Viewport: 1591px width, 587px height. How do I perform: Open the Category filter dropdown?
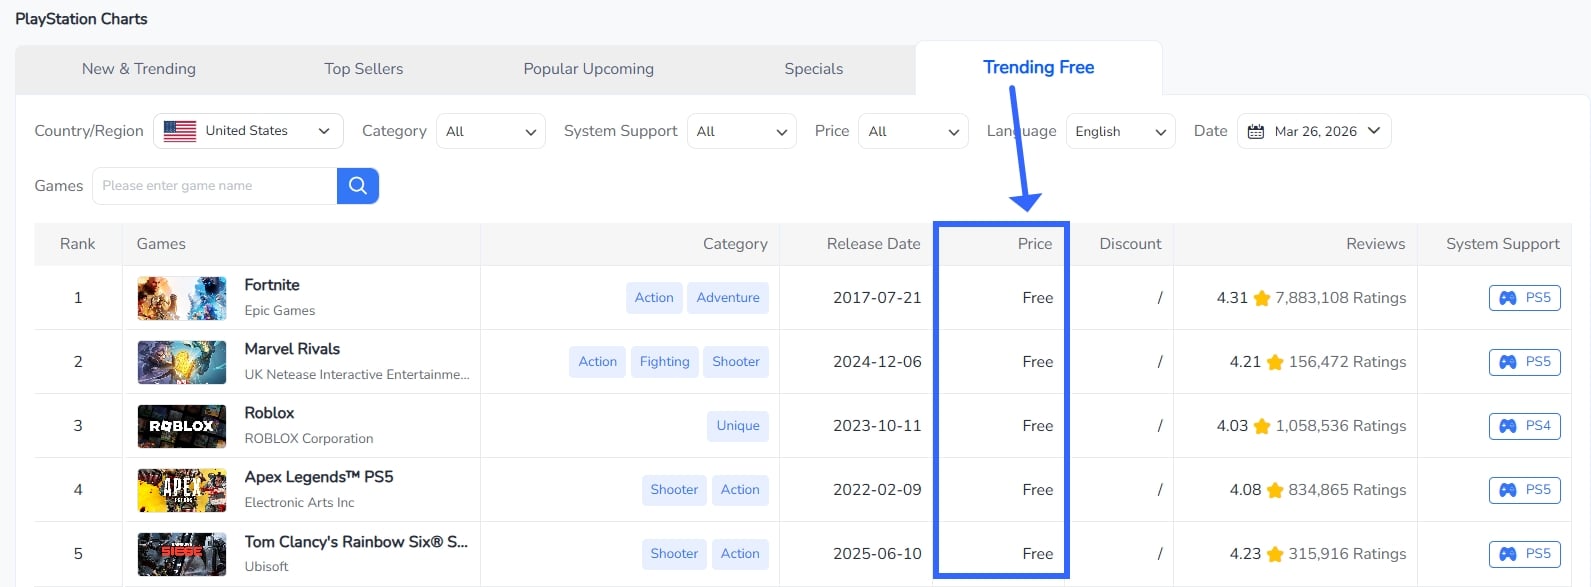[x=490, y=131]
